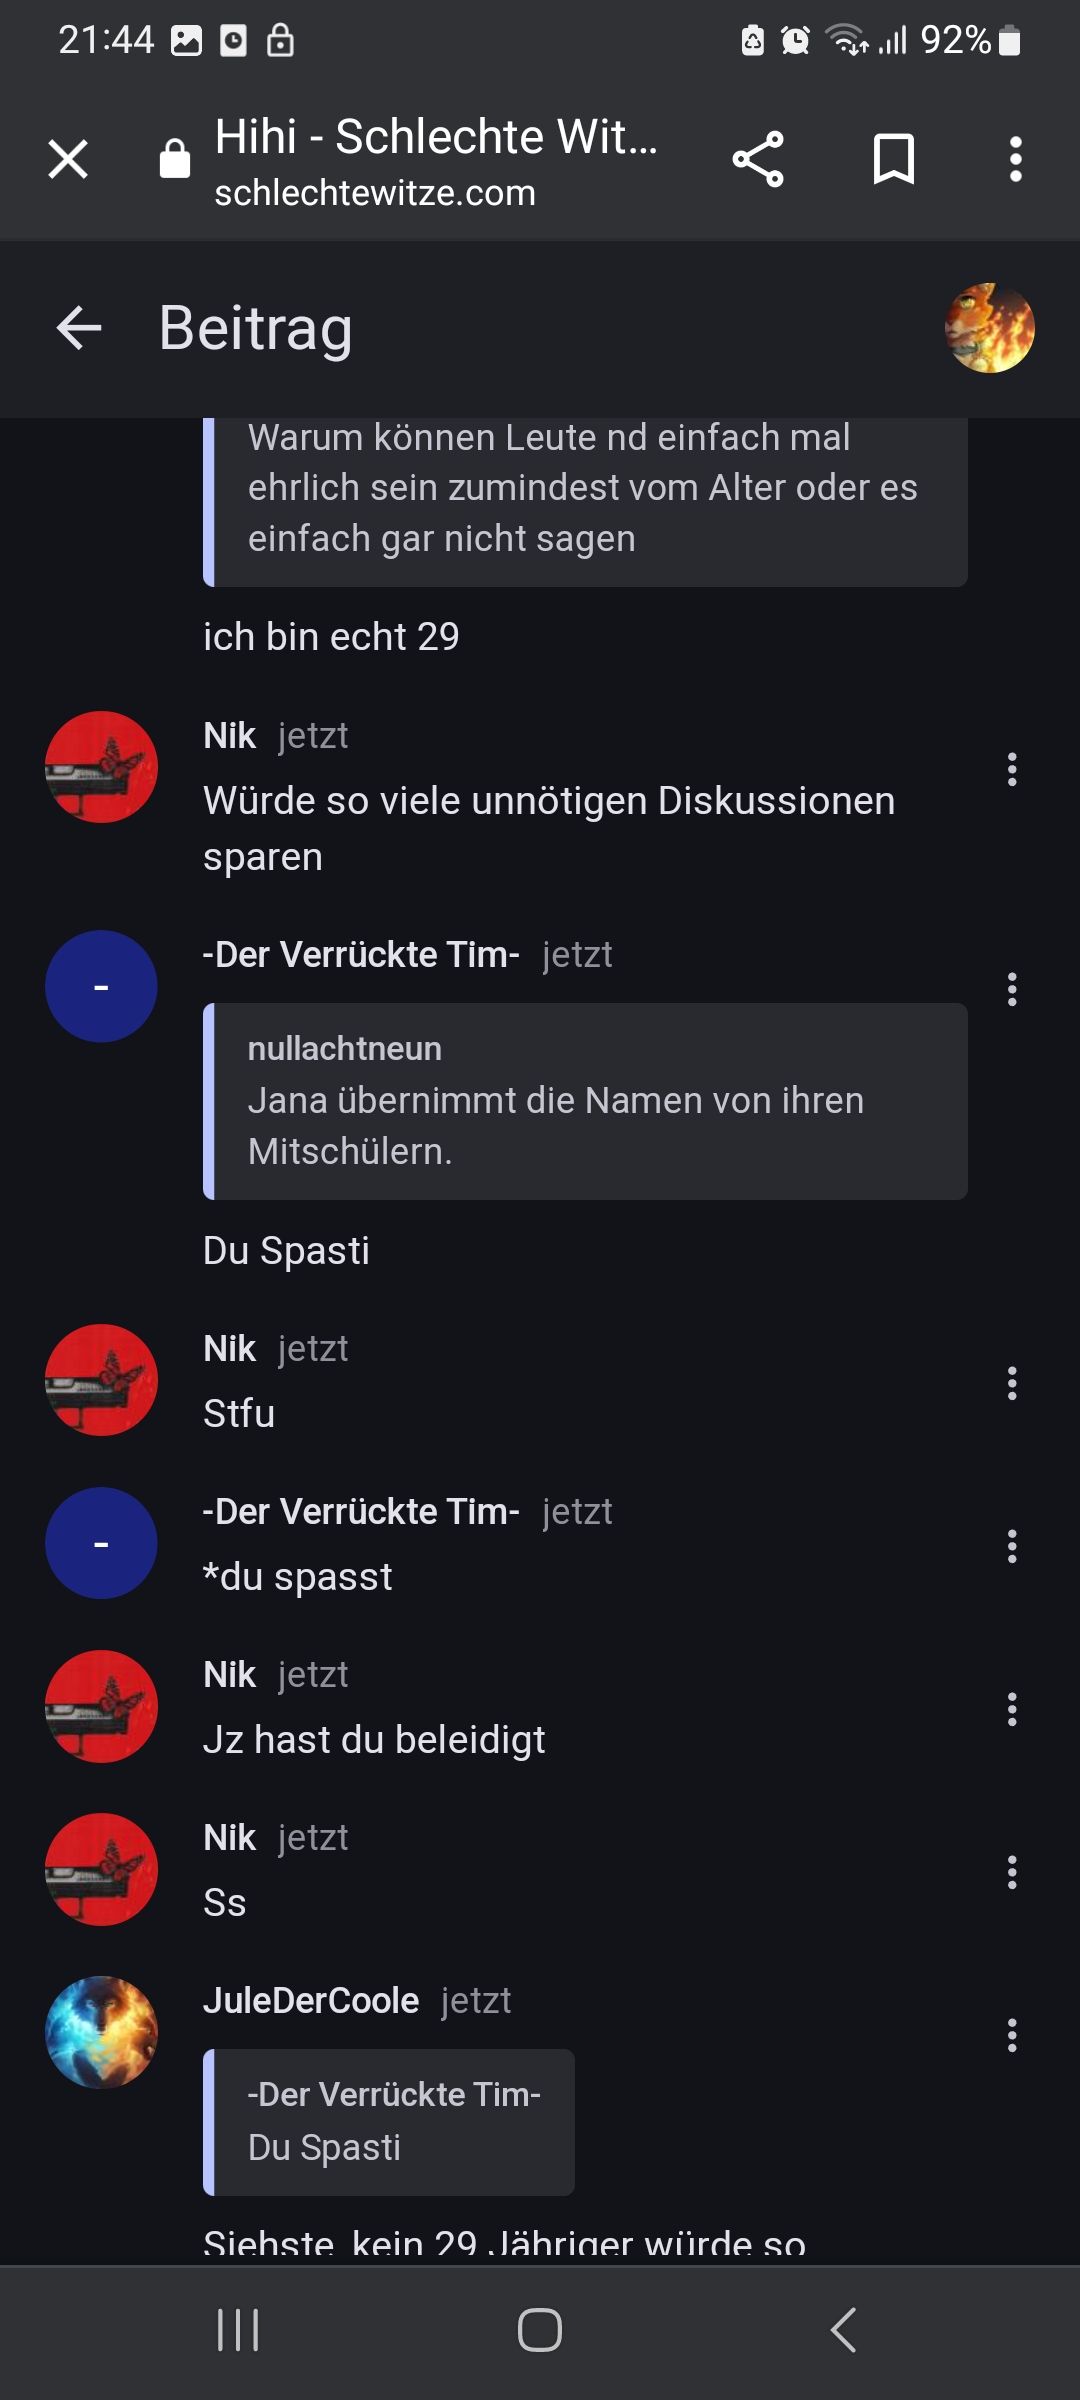The image size is (1080, 2400).
Task: Close the browser custom tab
Action: (68, 159)
